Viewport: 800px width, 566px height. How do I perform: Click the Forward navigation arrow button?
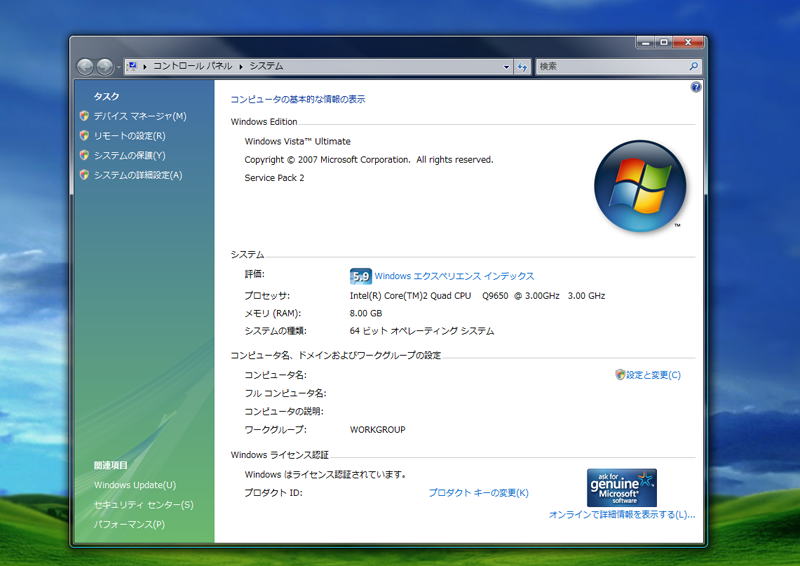click(105, 66)
